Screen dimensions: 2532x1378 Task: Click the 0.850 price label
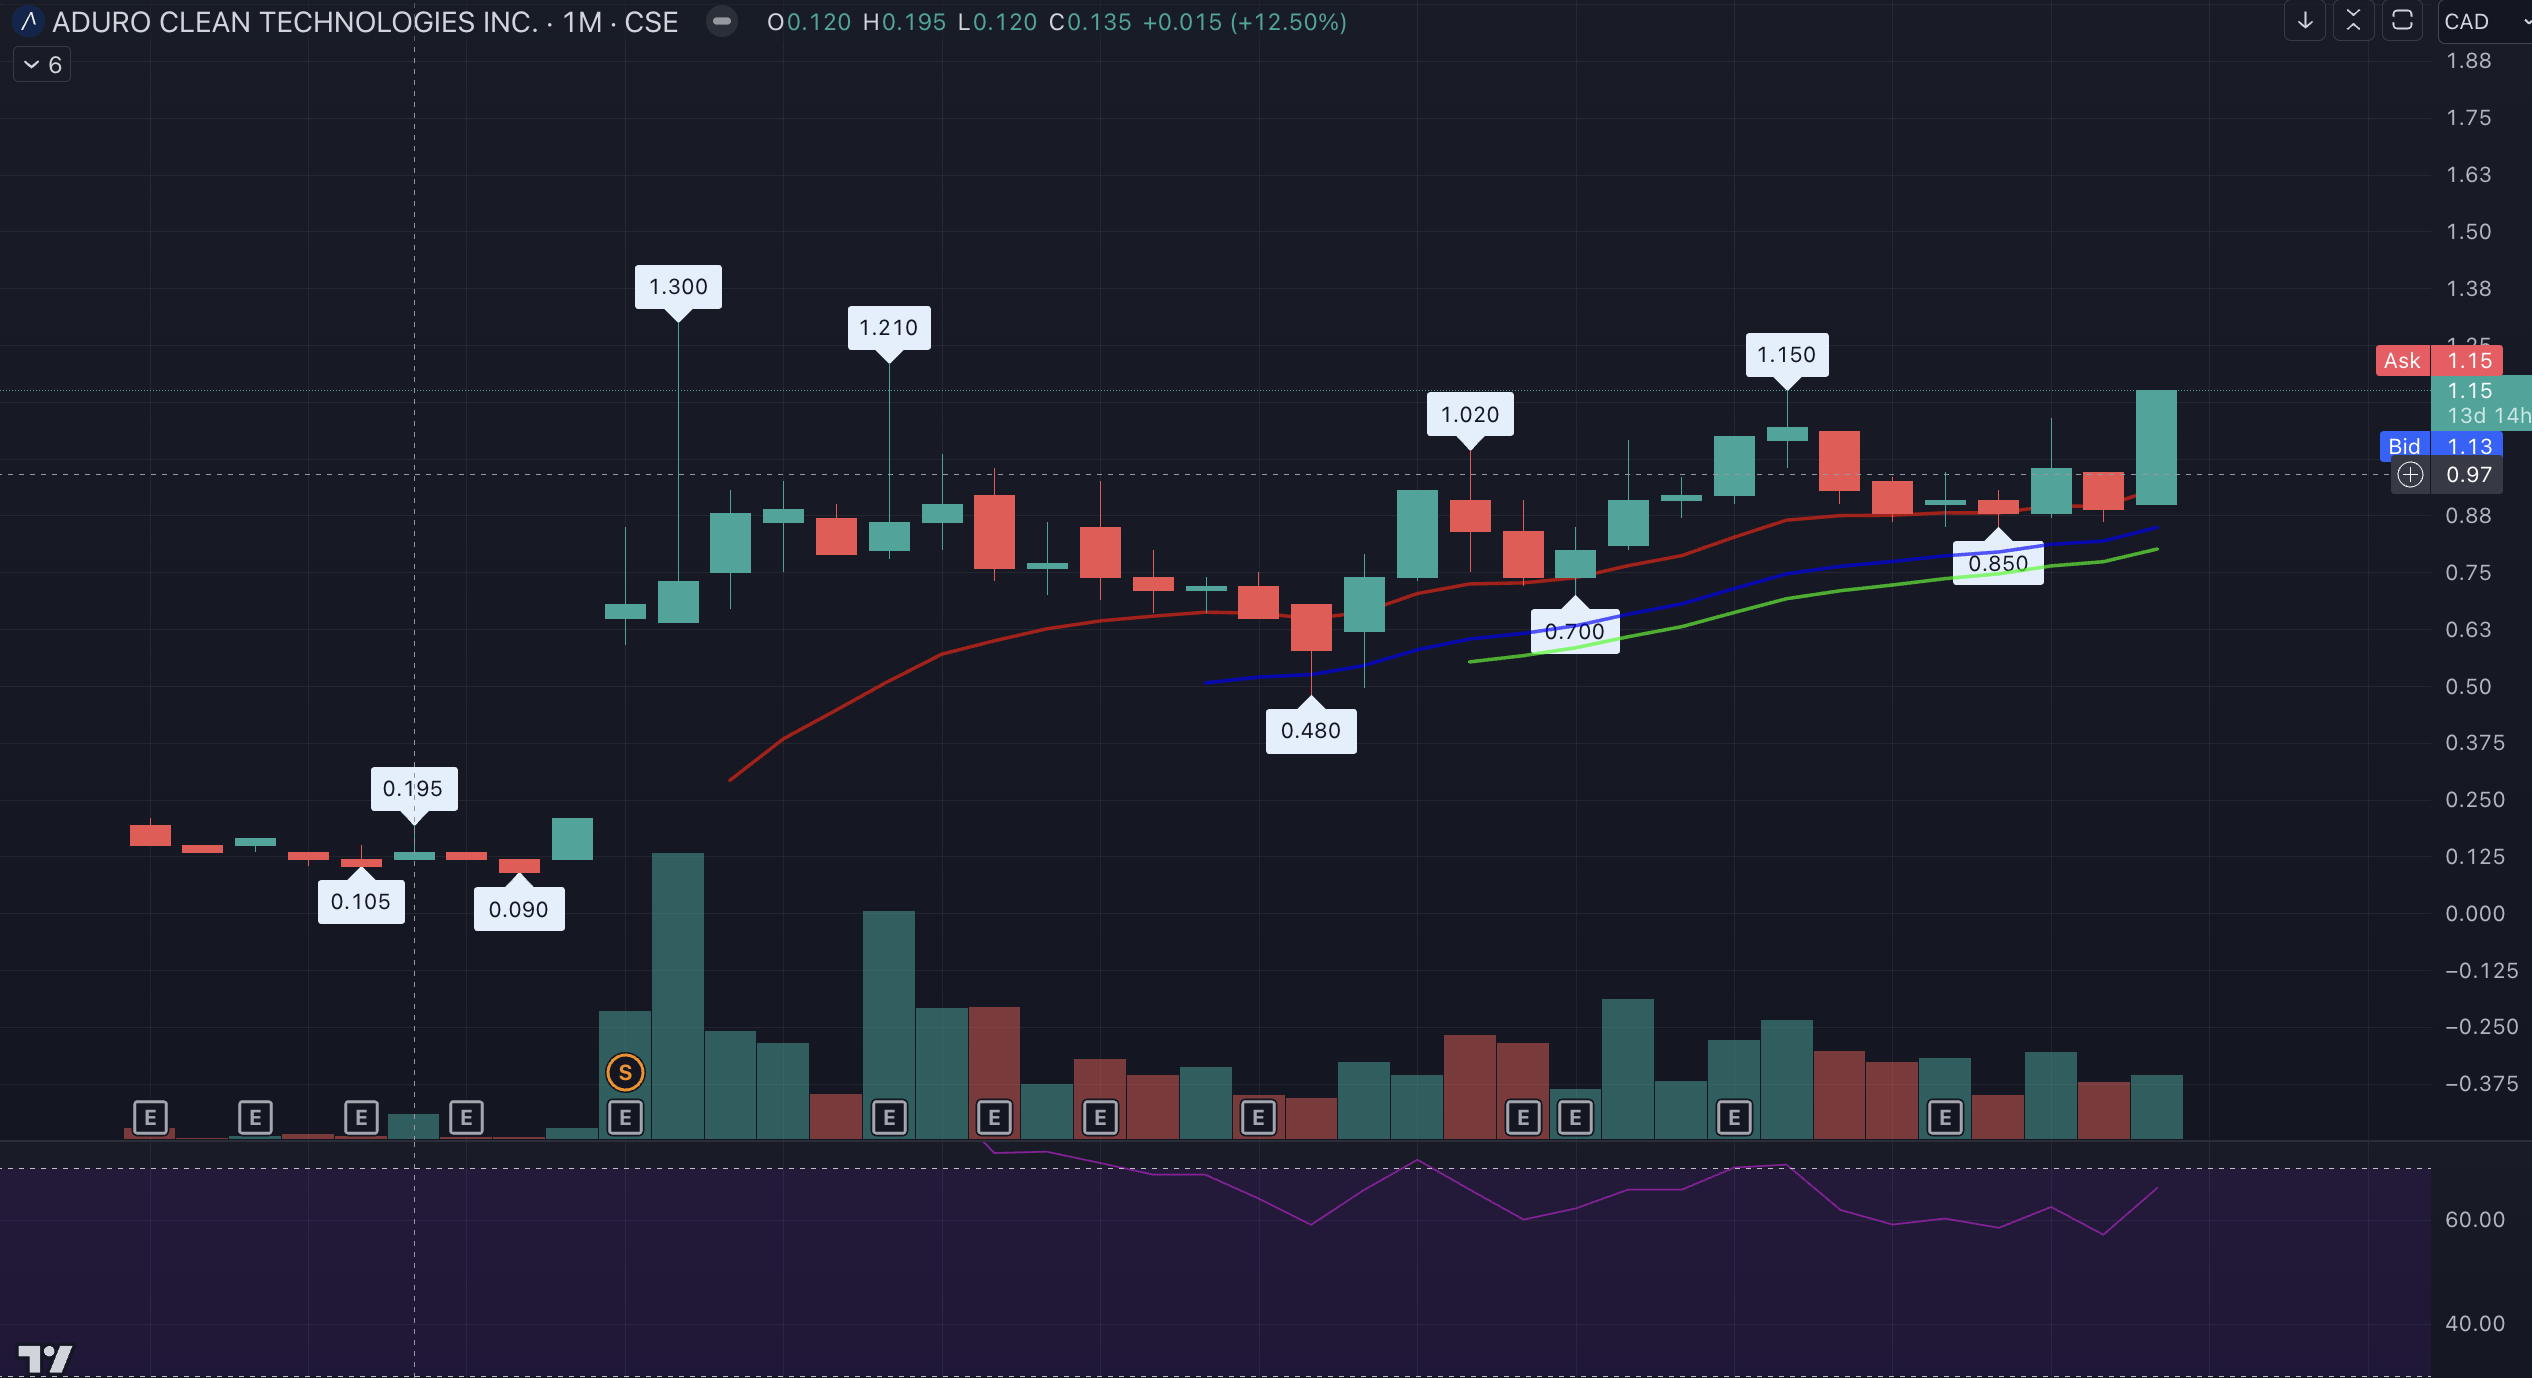coord(1998,564)
